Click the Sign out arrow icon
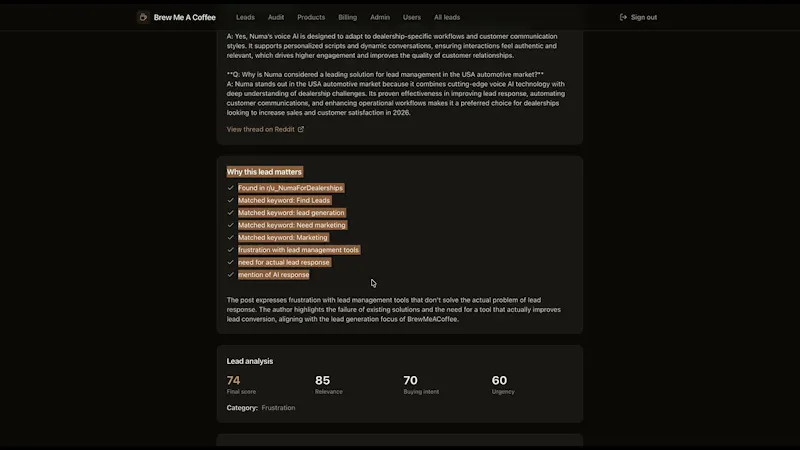 click(x=623, y=17)
